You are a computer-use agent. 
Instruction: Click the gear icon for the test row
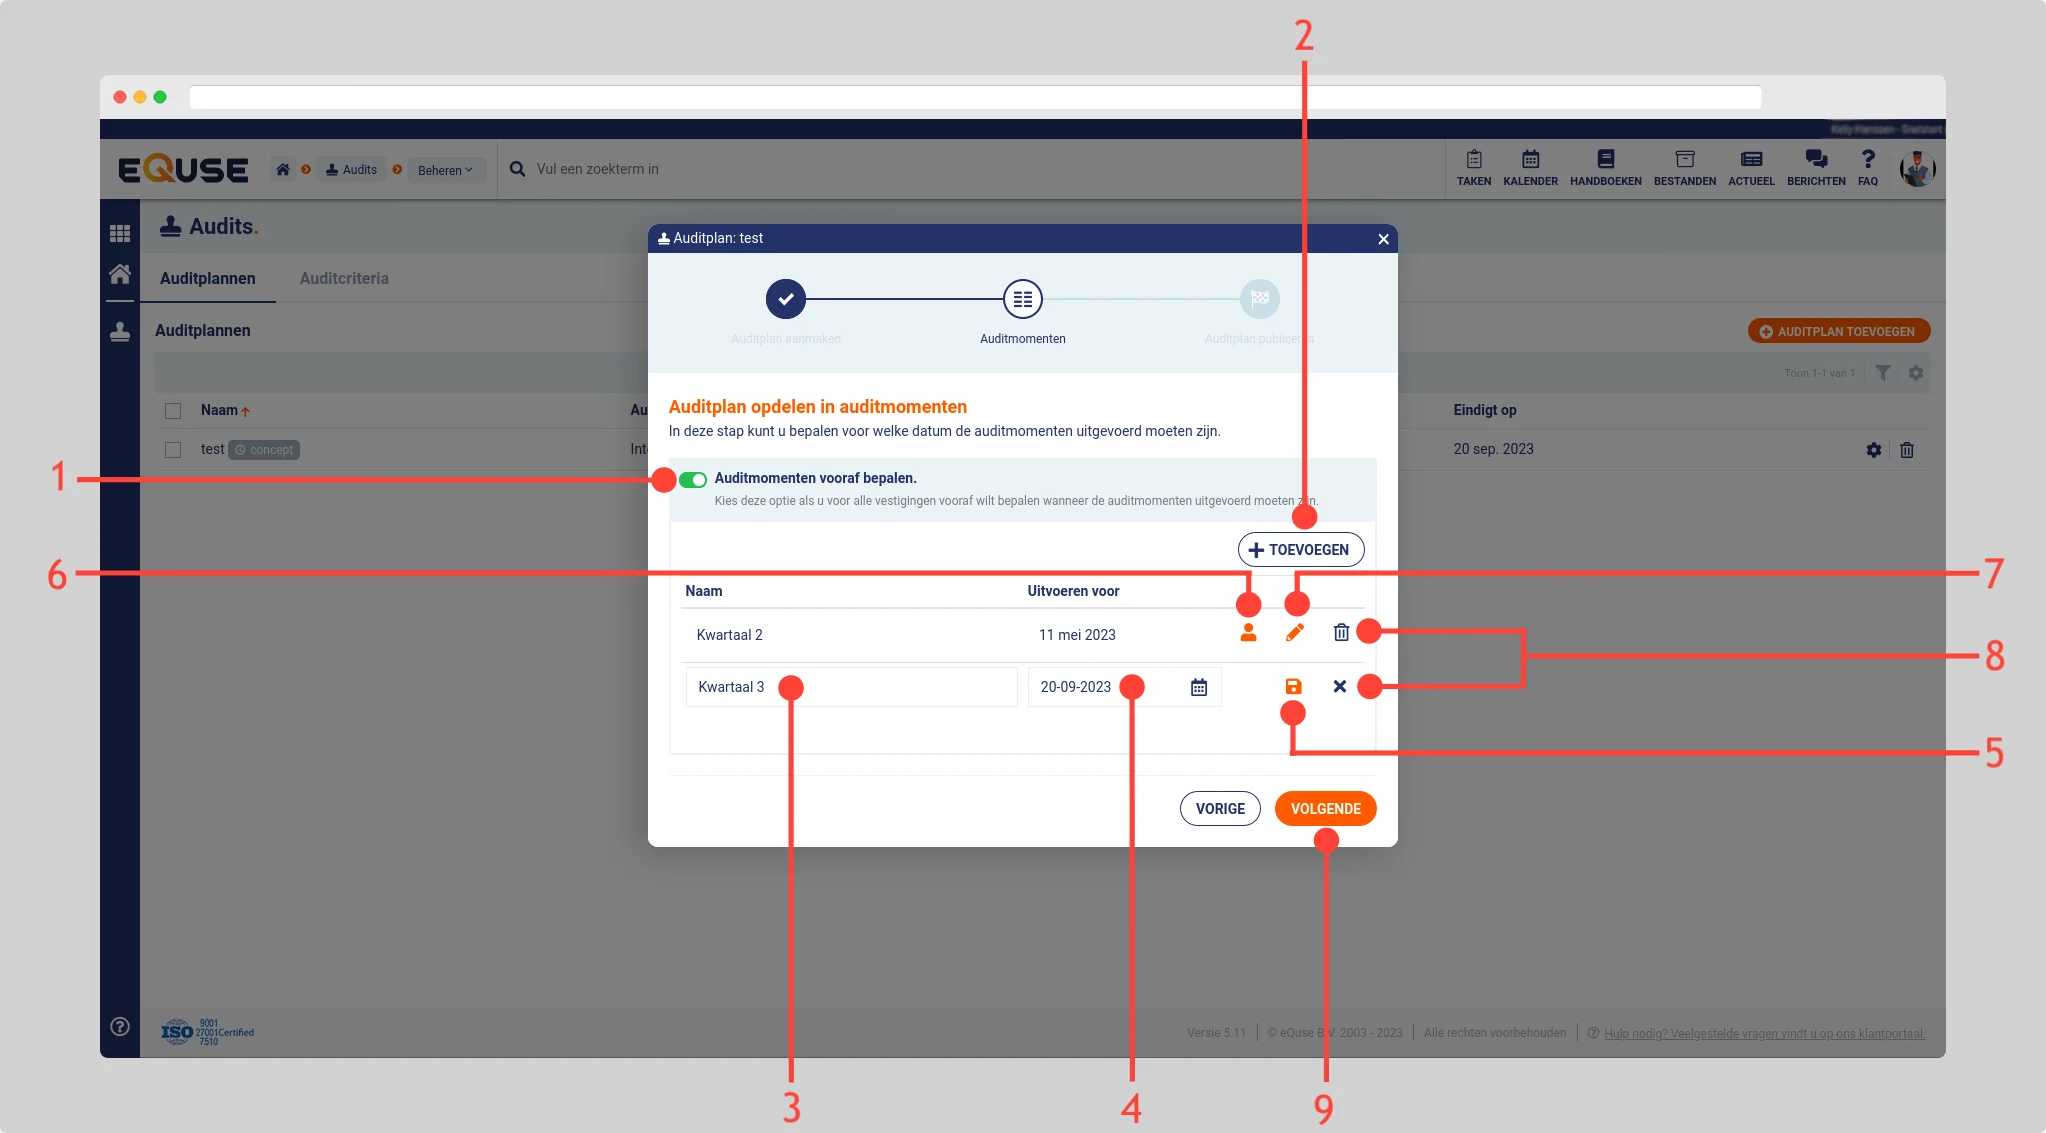(x=1873, y=450)
